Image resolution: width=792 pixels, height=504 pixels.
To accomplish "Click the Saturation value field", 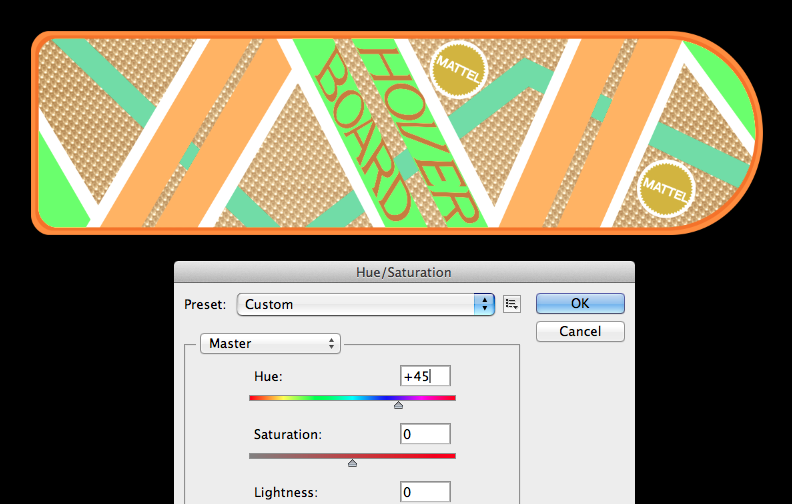I will tap(425, 434).
